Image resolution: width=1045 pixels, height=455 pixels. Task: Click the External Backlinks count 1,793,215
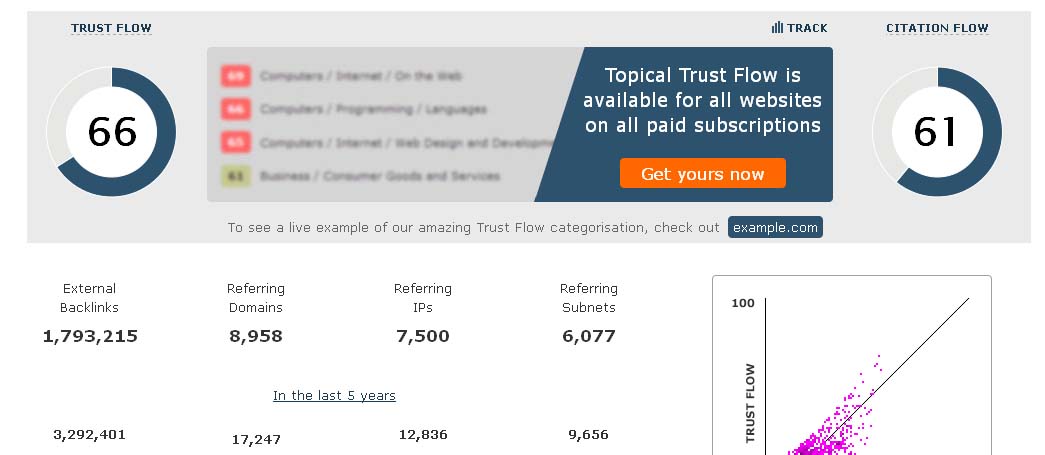click(90, 336)
